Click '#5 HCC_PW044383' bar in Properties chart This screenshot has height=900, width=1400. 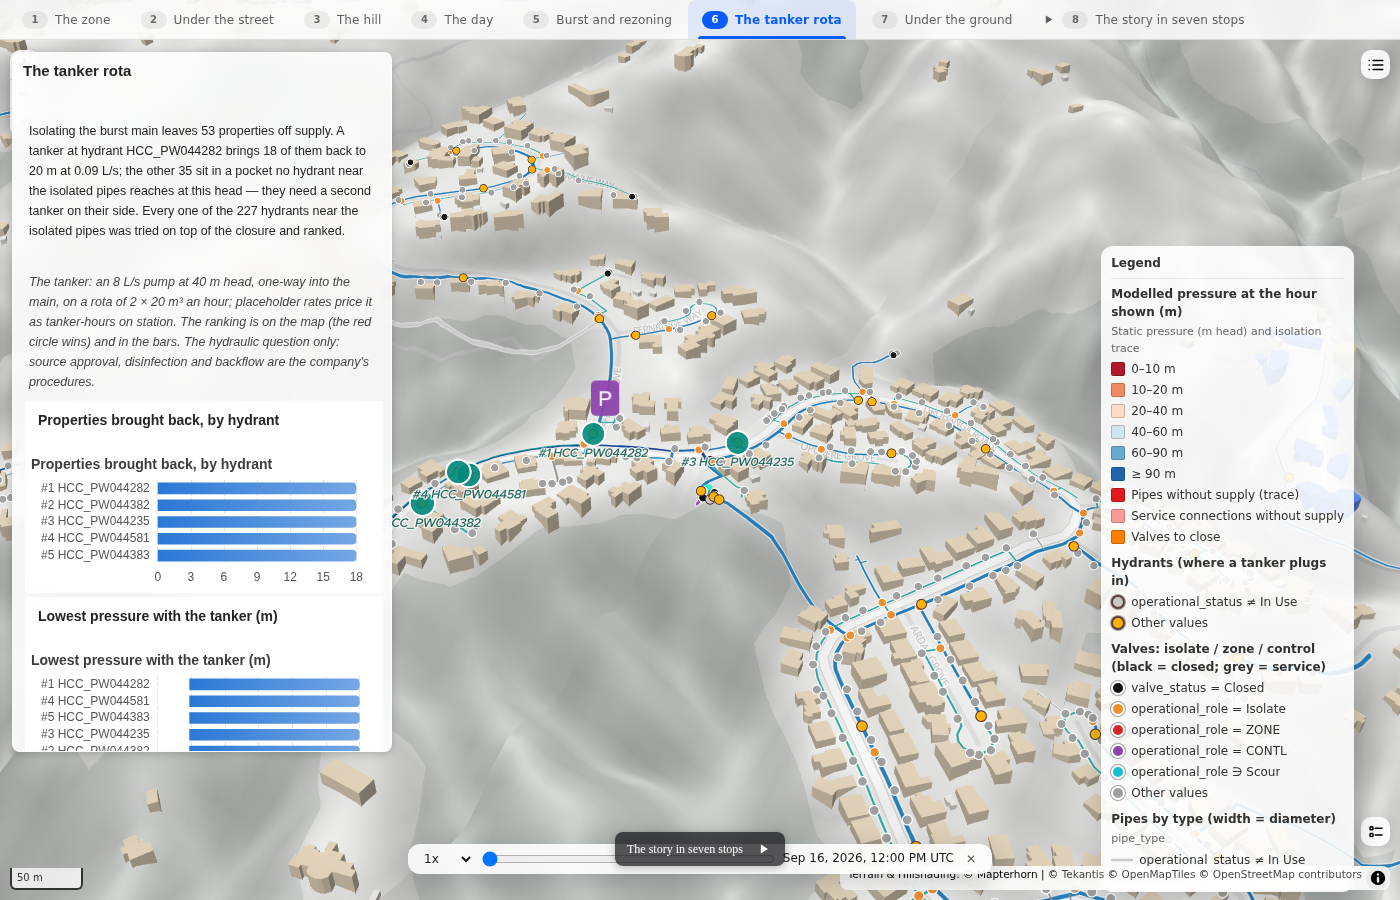(257, 555)
